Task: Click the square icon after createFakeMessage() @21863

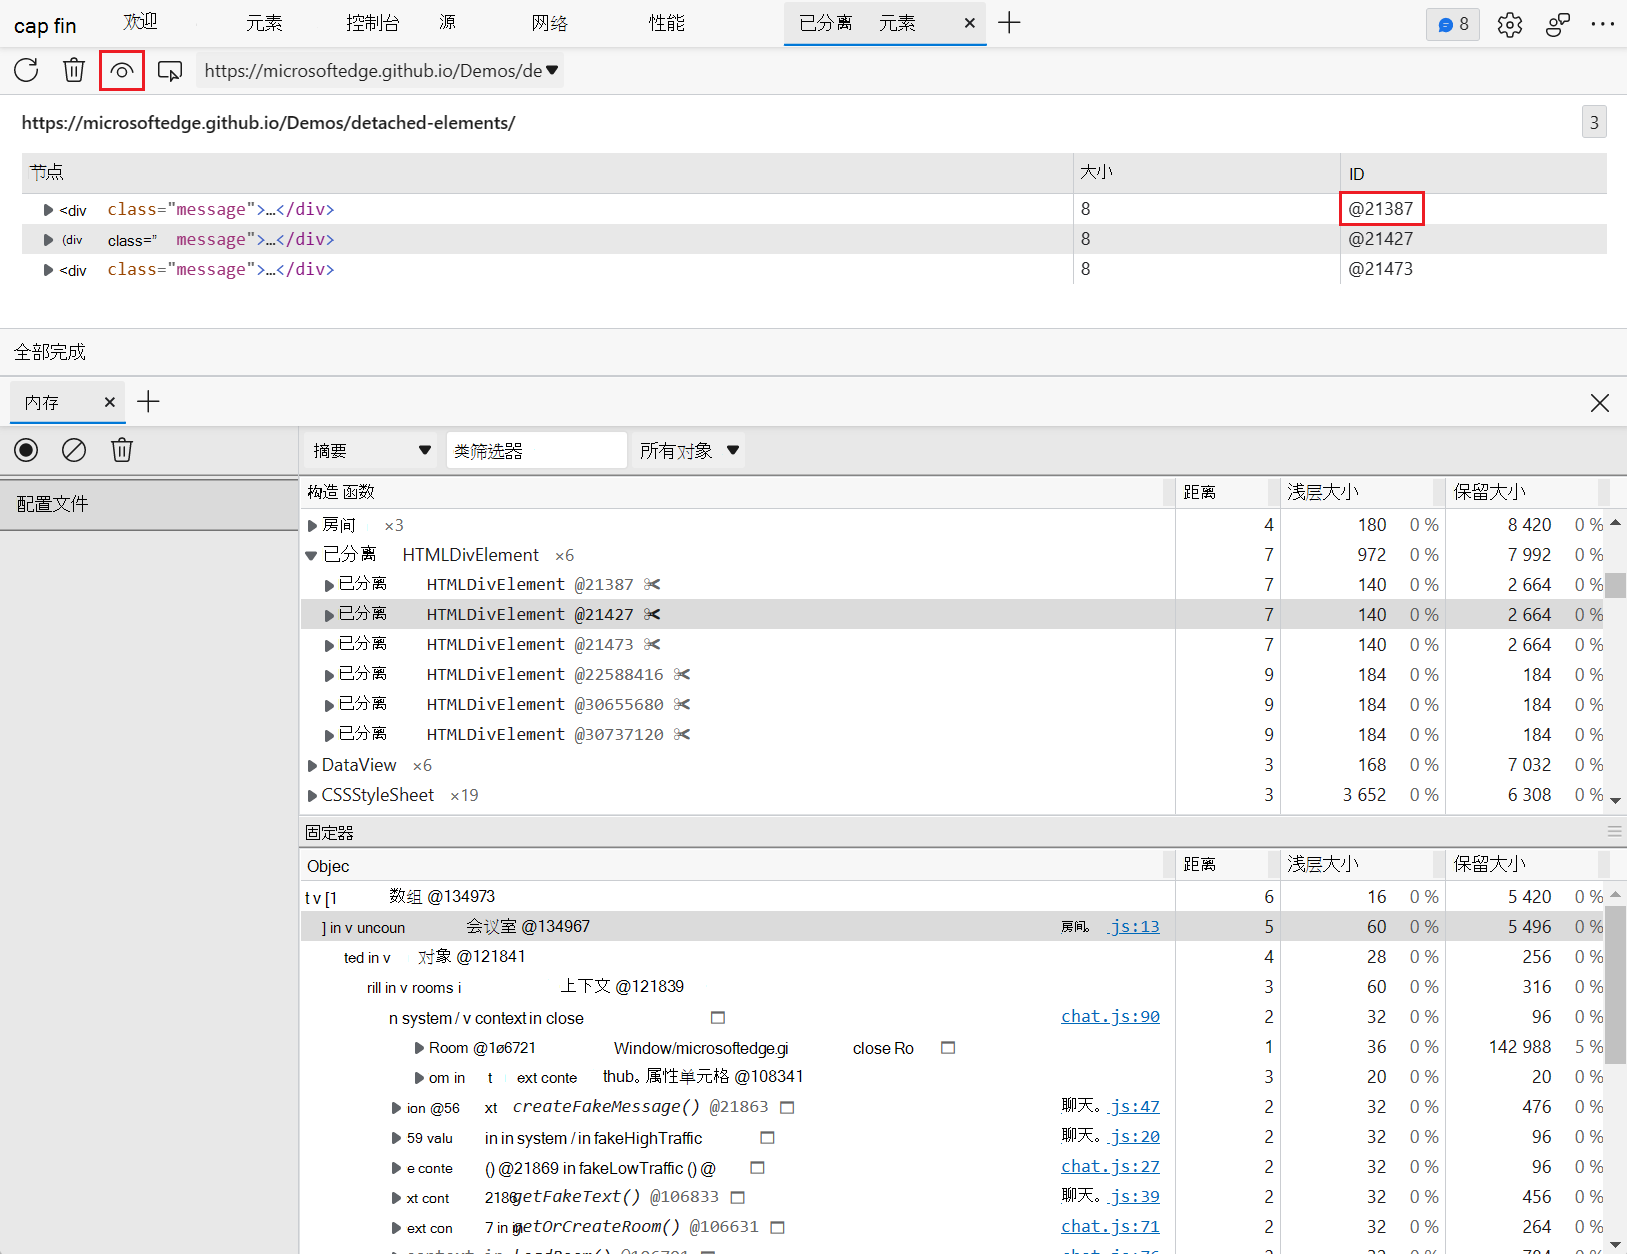Action: 787,1107
